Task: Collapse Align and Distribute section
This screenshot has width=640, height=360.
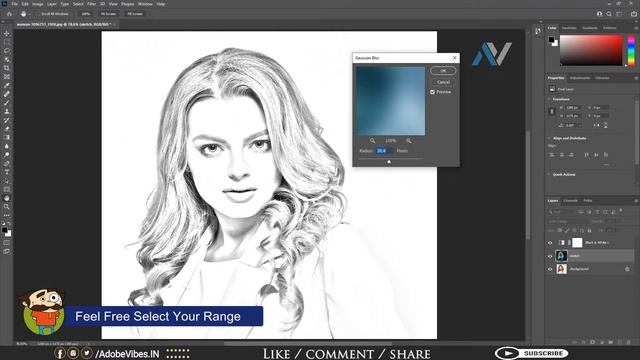Action: tap(549, 138)
